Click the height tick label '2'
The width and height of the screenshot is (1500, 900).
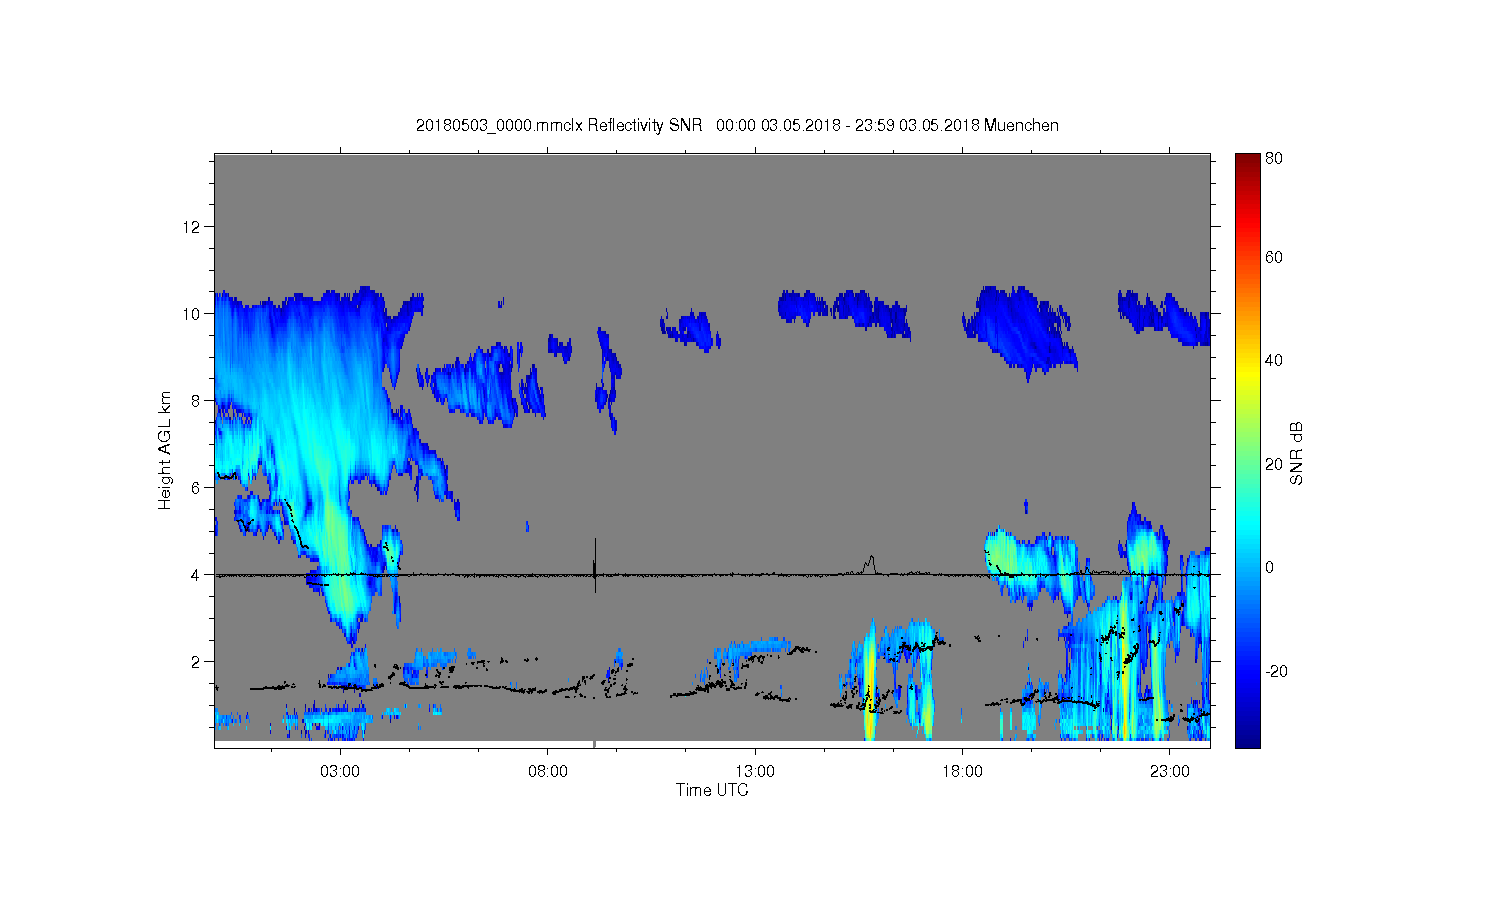[x=195, y=662]
